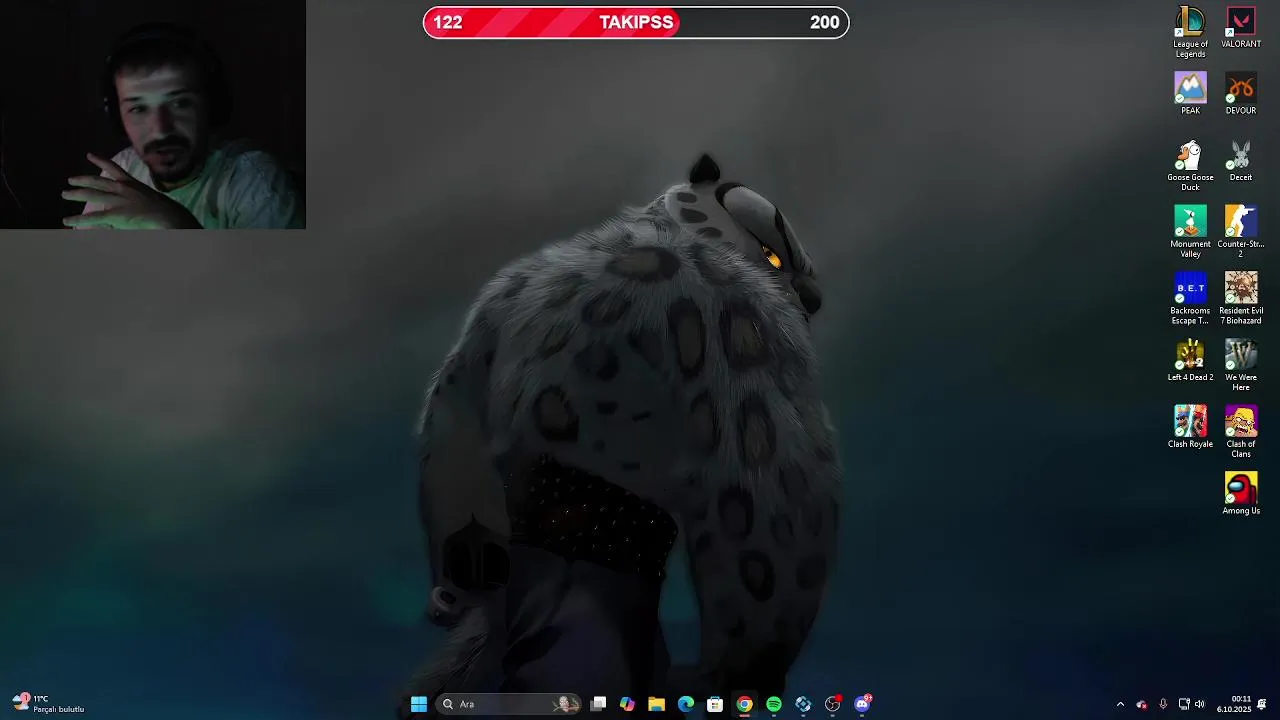Open the clock showing 00:11 6.10.2025

point(1234,704)
